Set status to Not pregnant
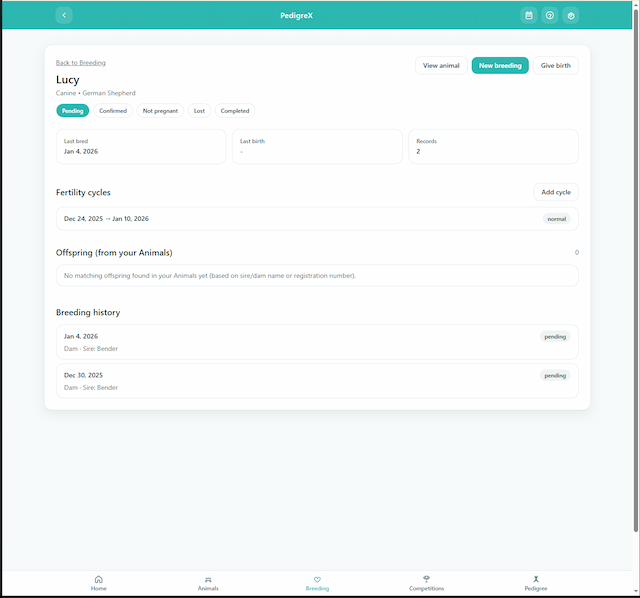This screenshot has width=640, height=598. click(x=160, y=111)
